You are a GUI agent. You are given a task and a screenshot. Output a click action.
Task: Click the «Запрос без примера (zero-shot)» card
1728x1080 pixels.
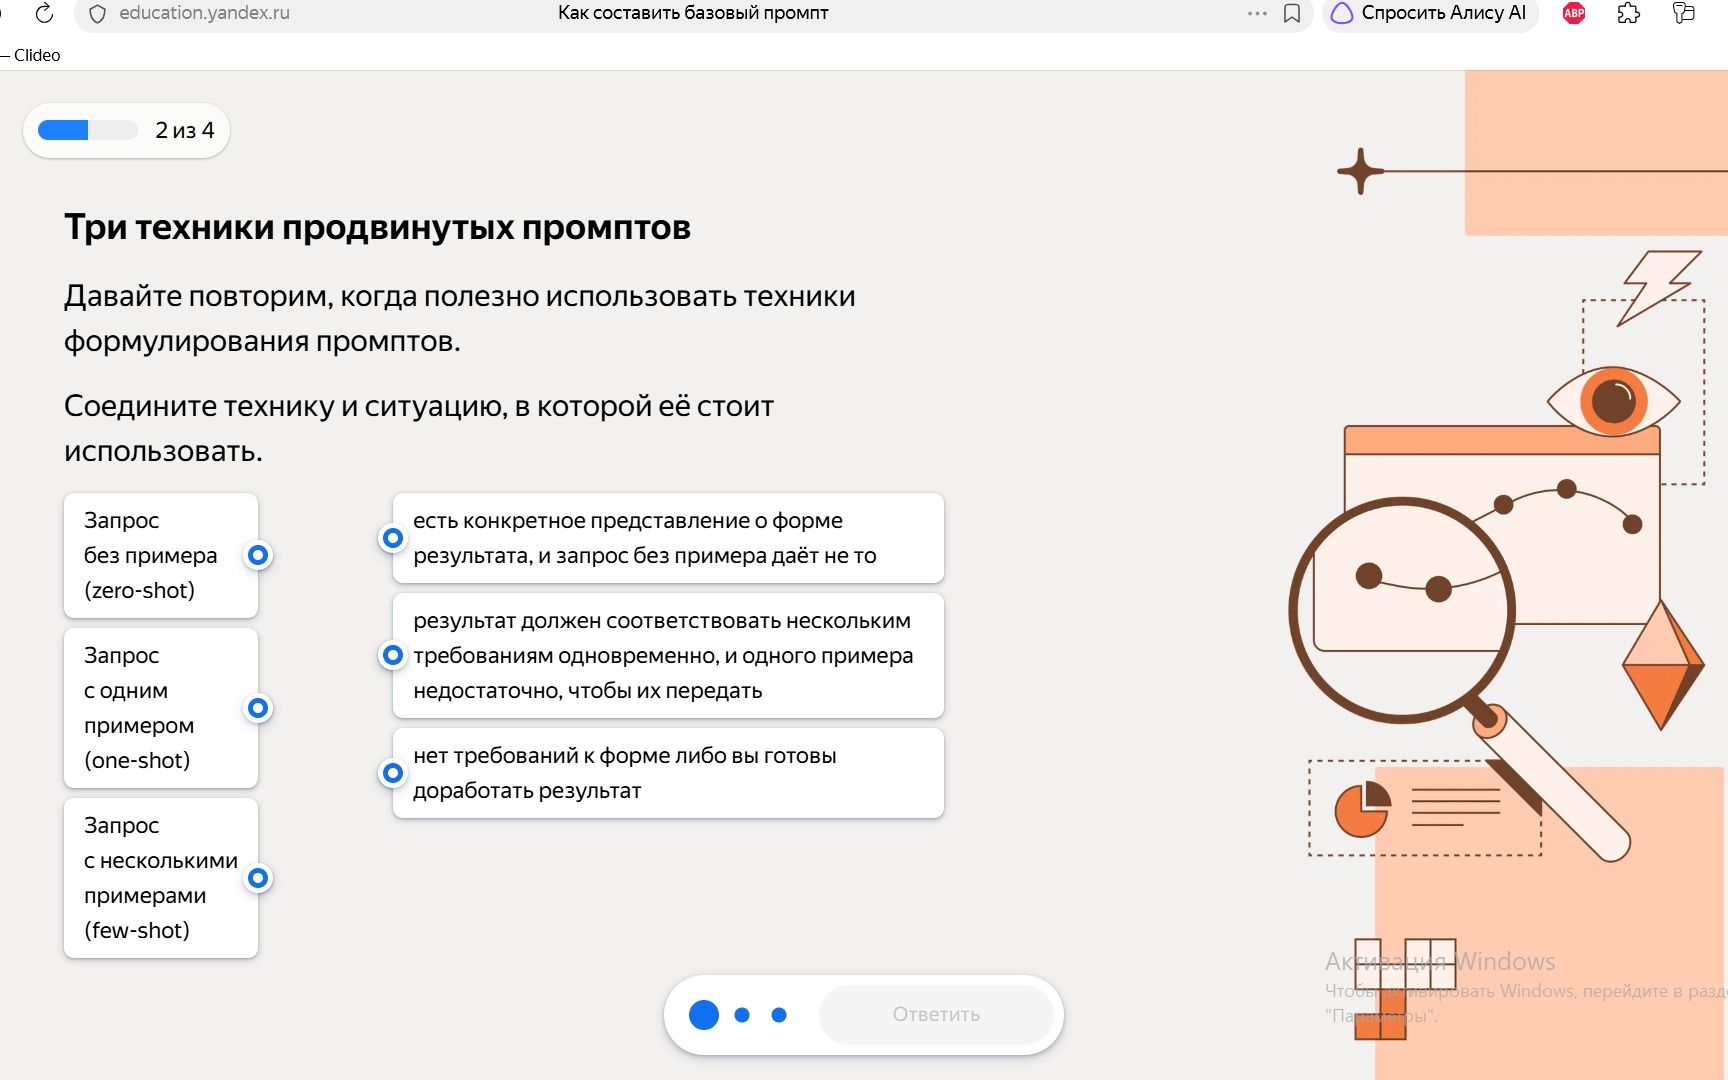[161, 555]
